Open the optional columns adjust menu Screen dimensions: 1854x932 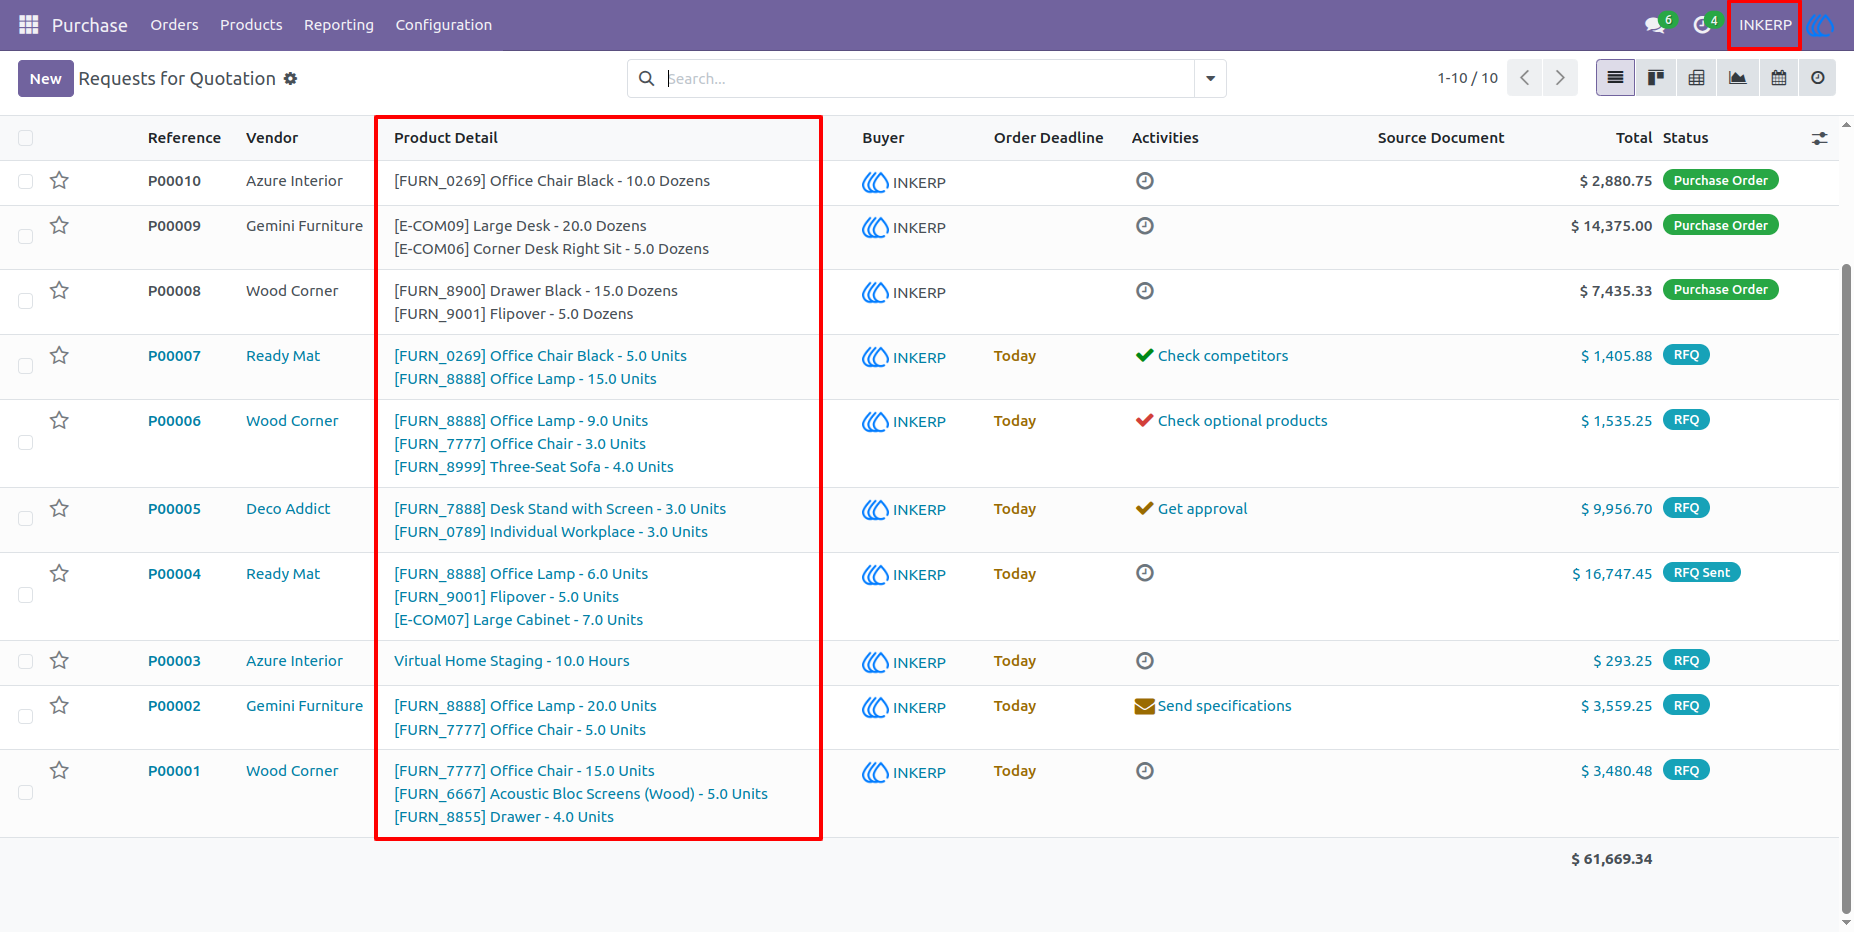1819,138
